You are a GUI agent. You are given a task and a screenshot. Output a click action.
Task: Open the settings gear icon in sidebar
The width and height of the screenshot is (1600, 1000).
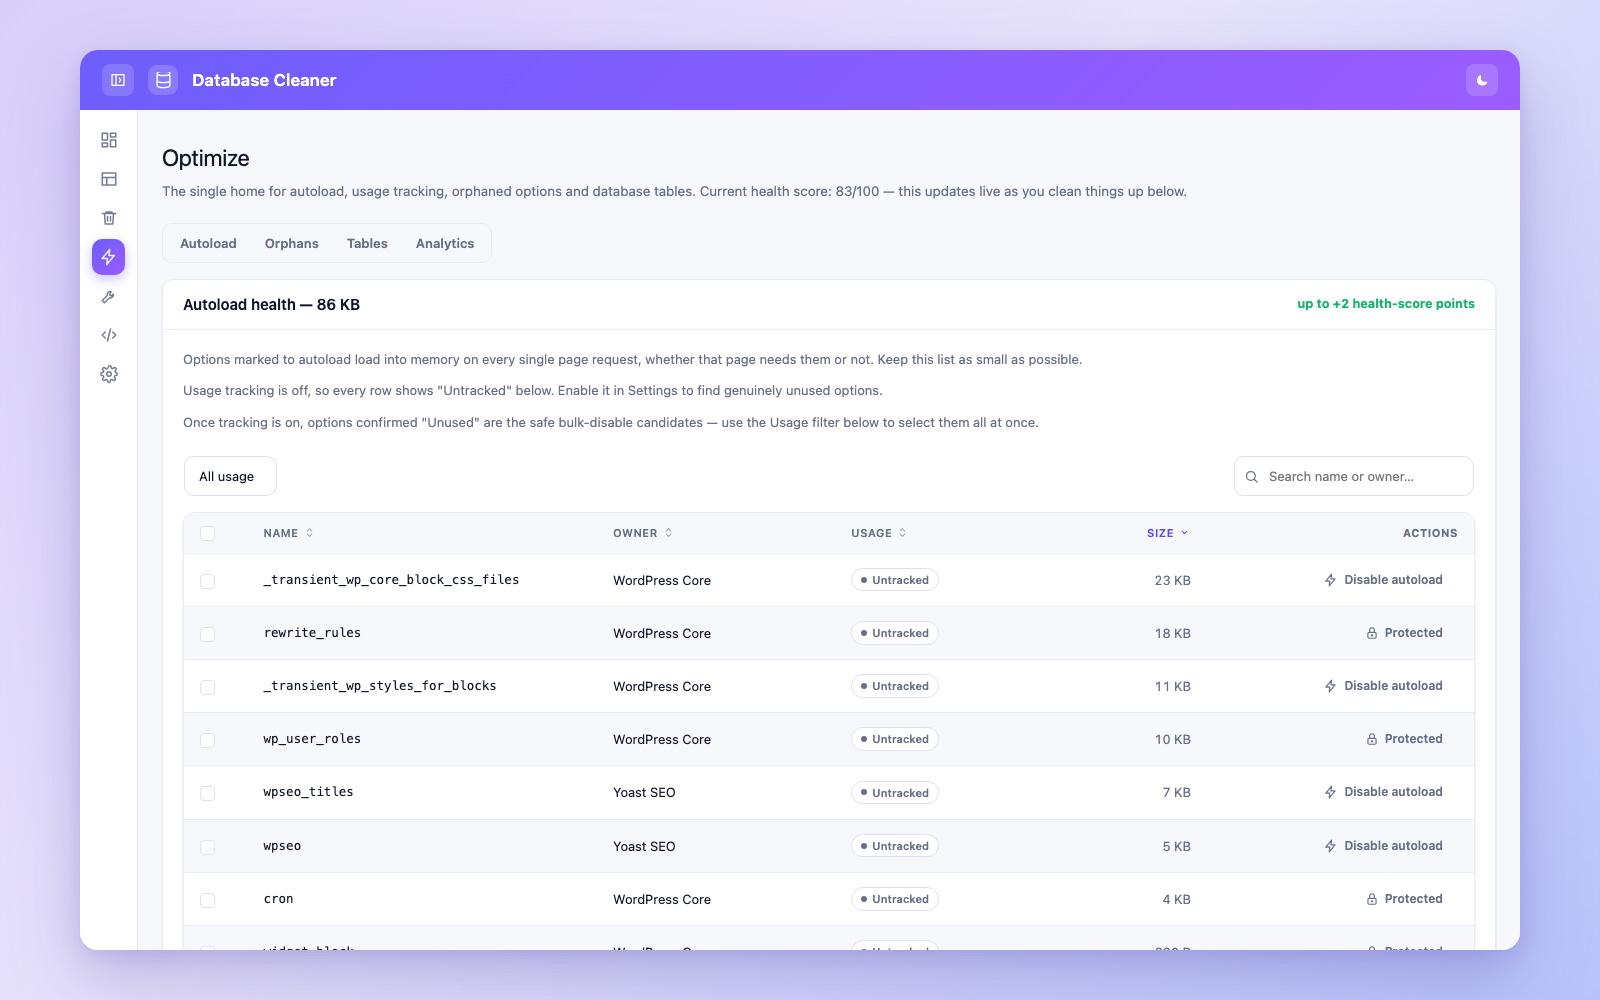click(x=109, y=374)
